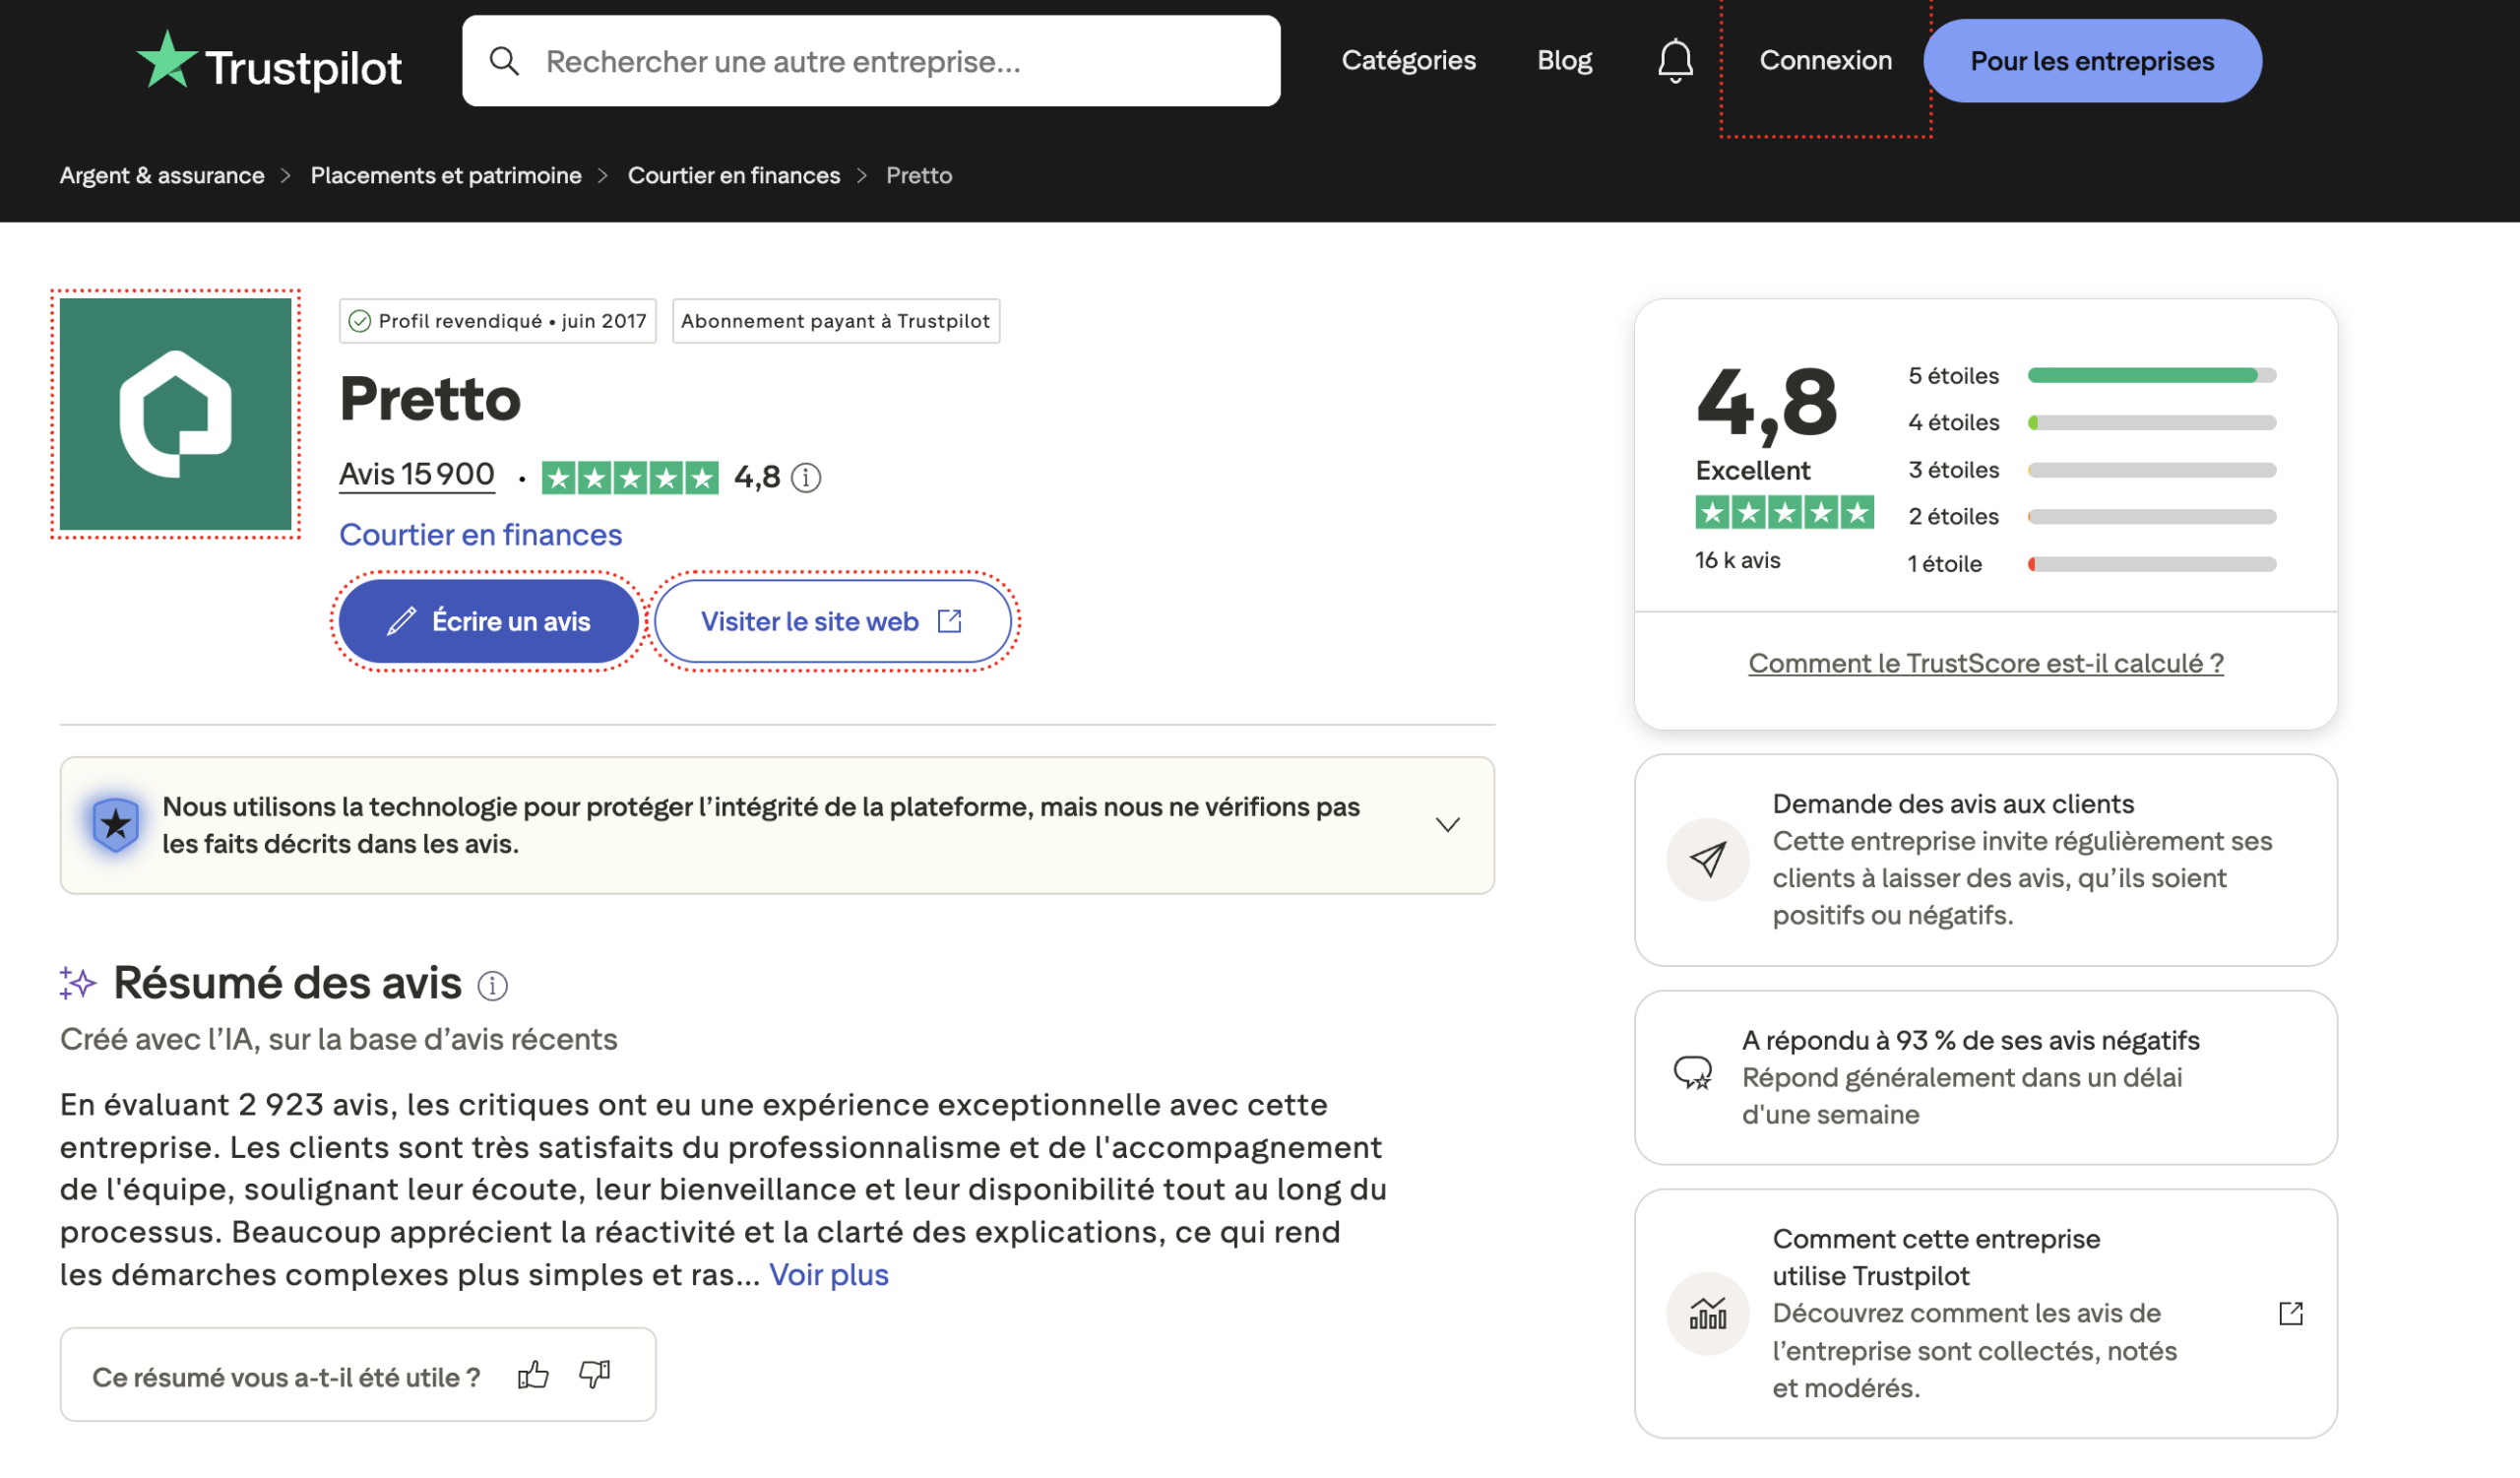The height and width of the screenshot is (1478, 2520).
Task: Select the 2 étoiles row
Action: (2091, 517)
